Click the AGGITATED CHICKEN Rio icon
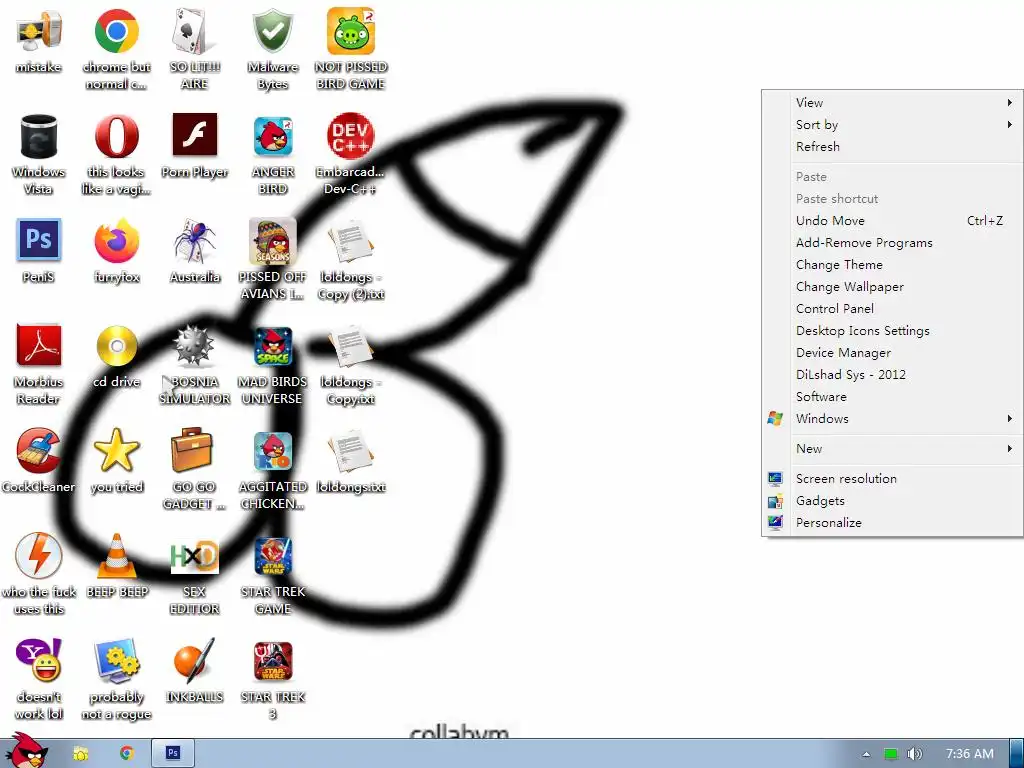Viewport: 1024px width, 768px height. pyautogui.click(x=273, y=469)
